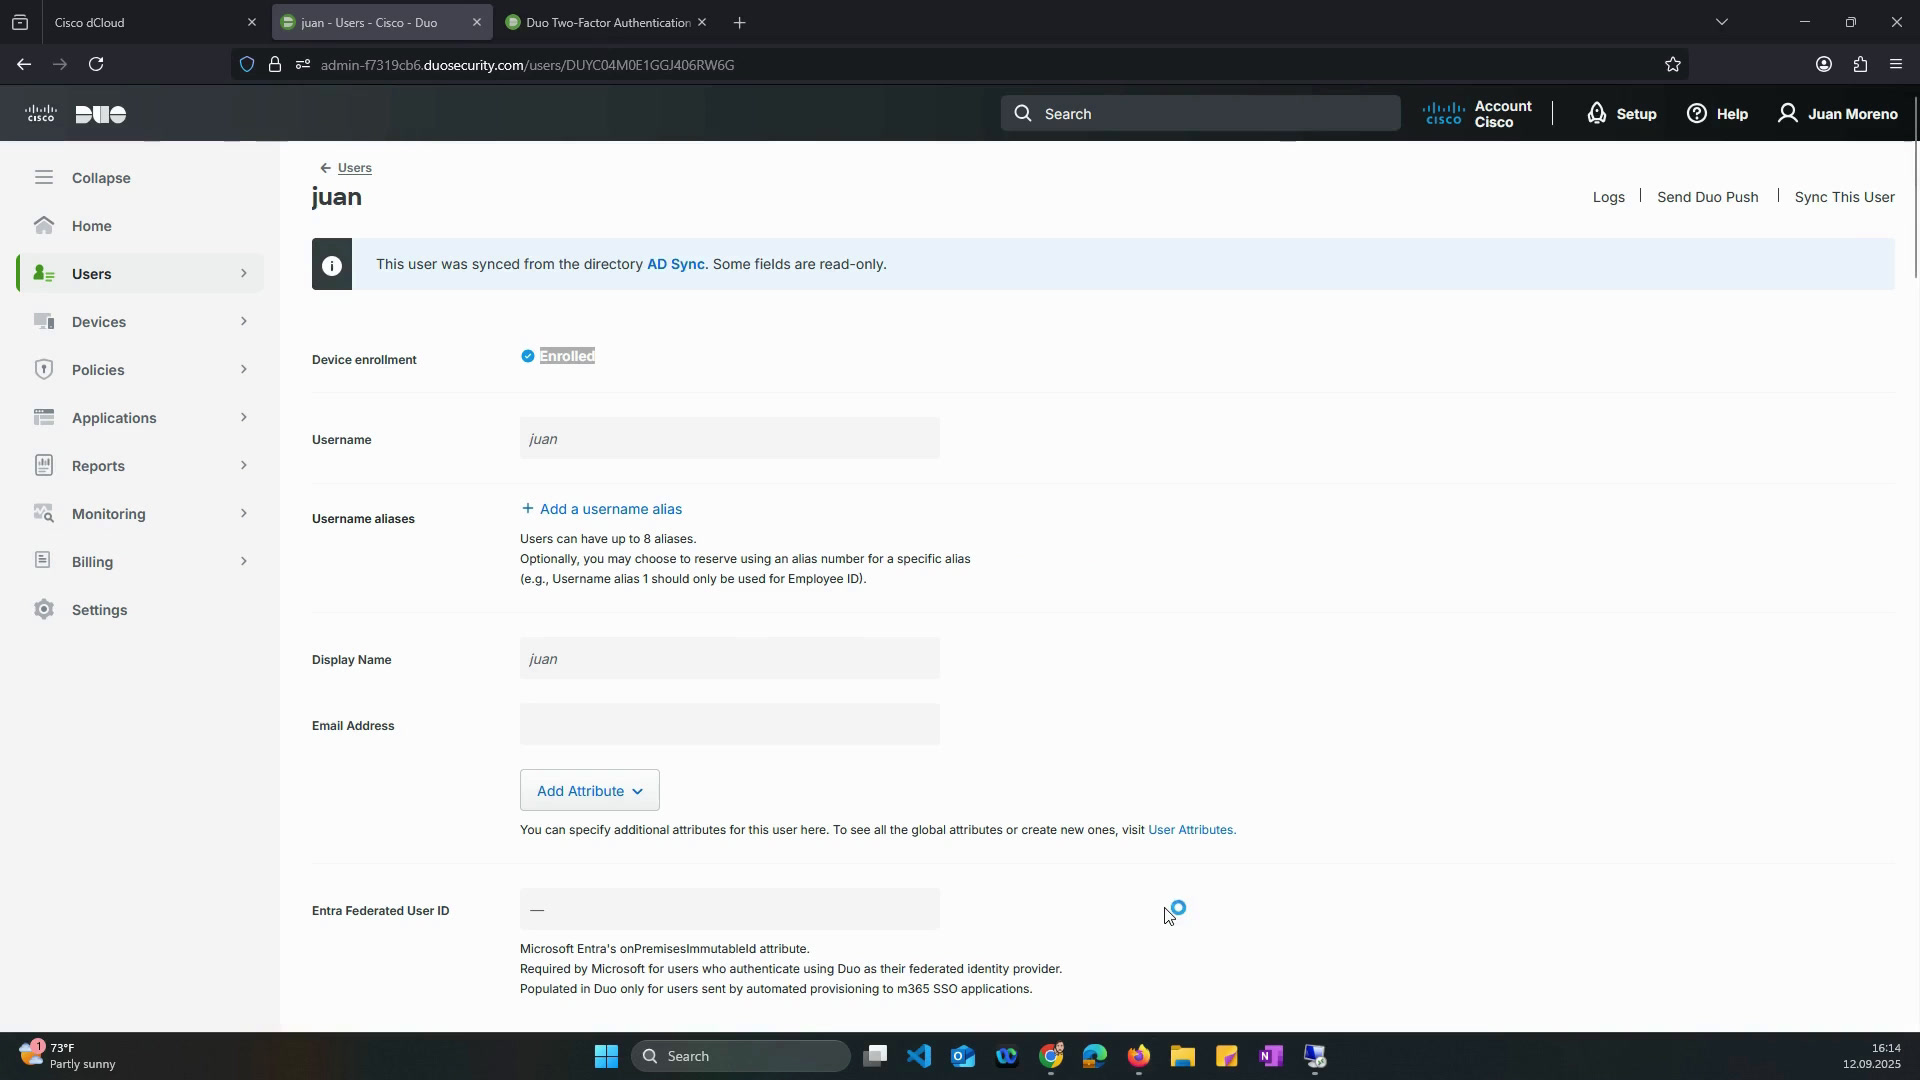
Task: Click the Windows Start button
Action: 606,1056
